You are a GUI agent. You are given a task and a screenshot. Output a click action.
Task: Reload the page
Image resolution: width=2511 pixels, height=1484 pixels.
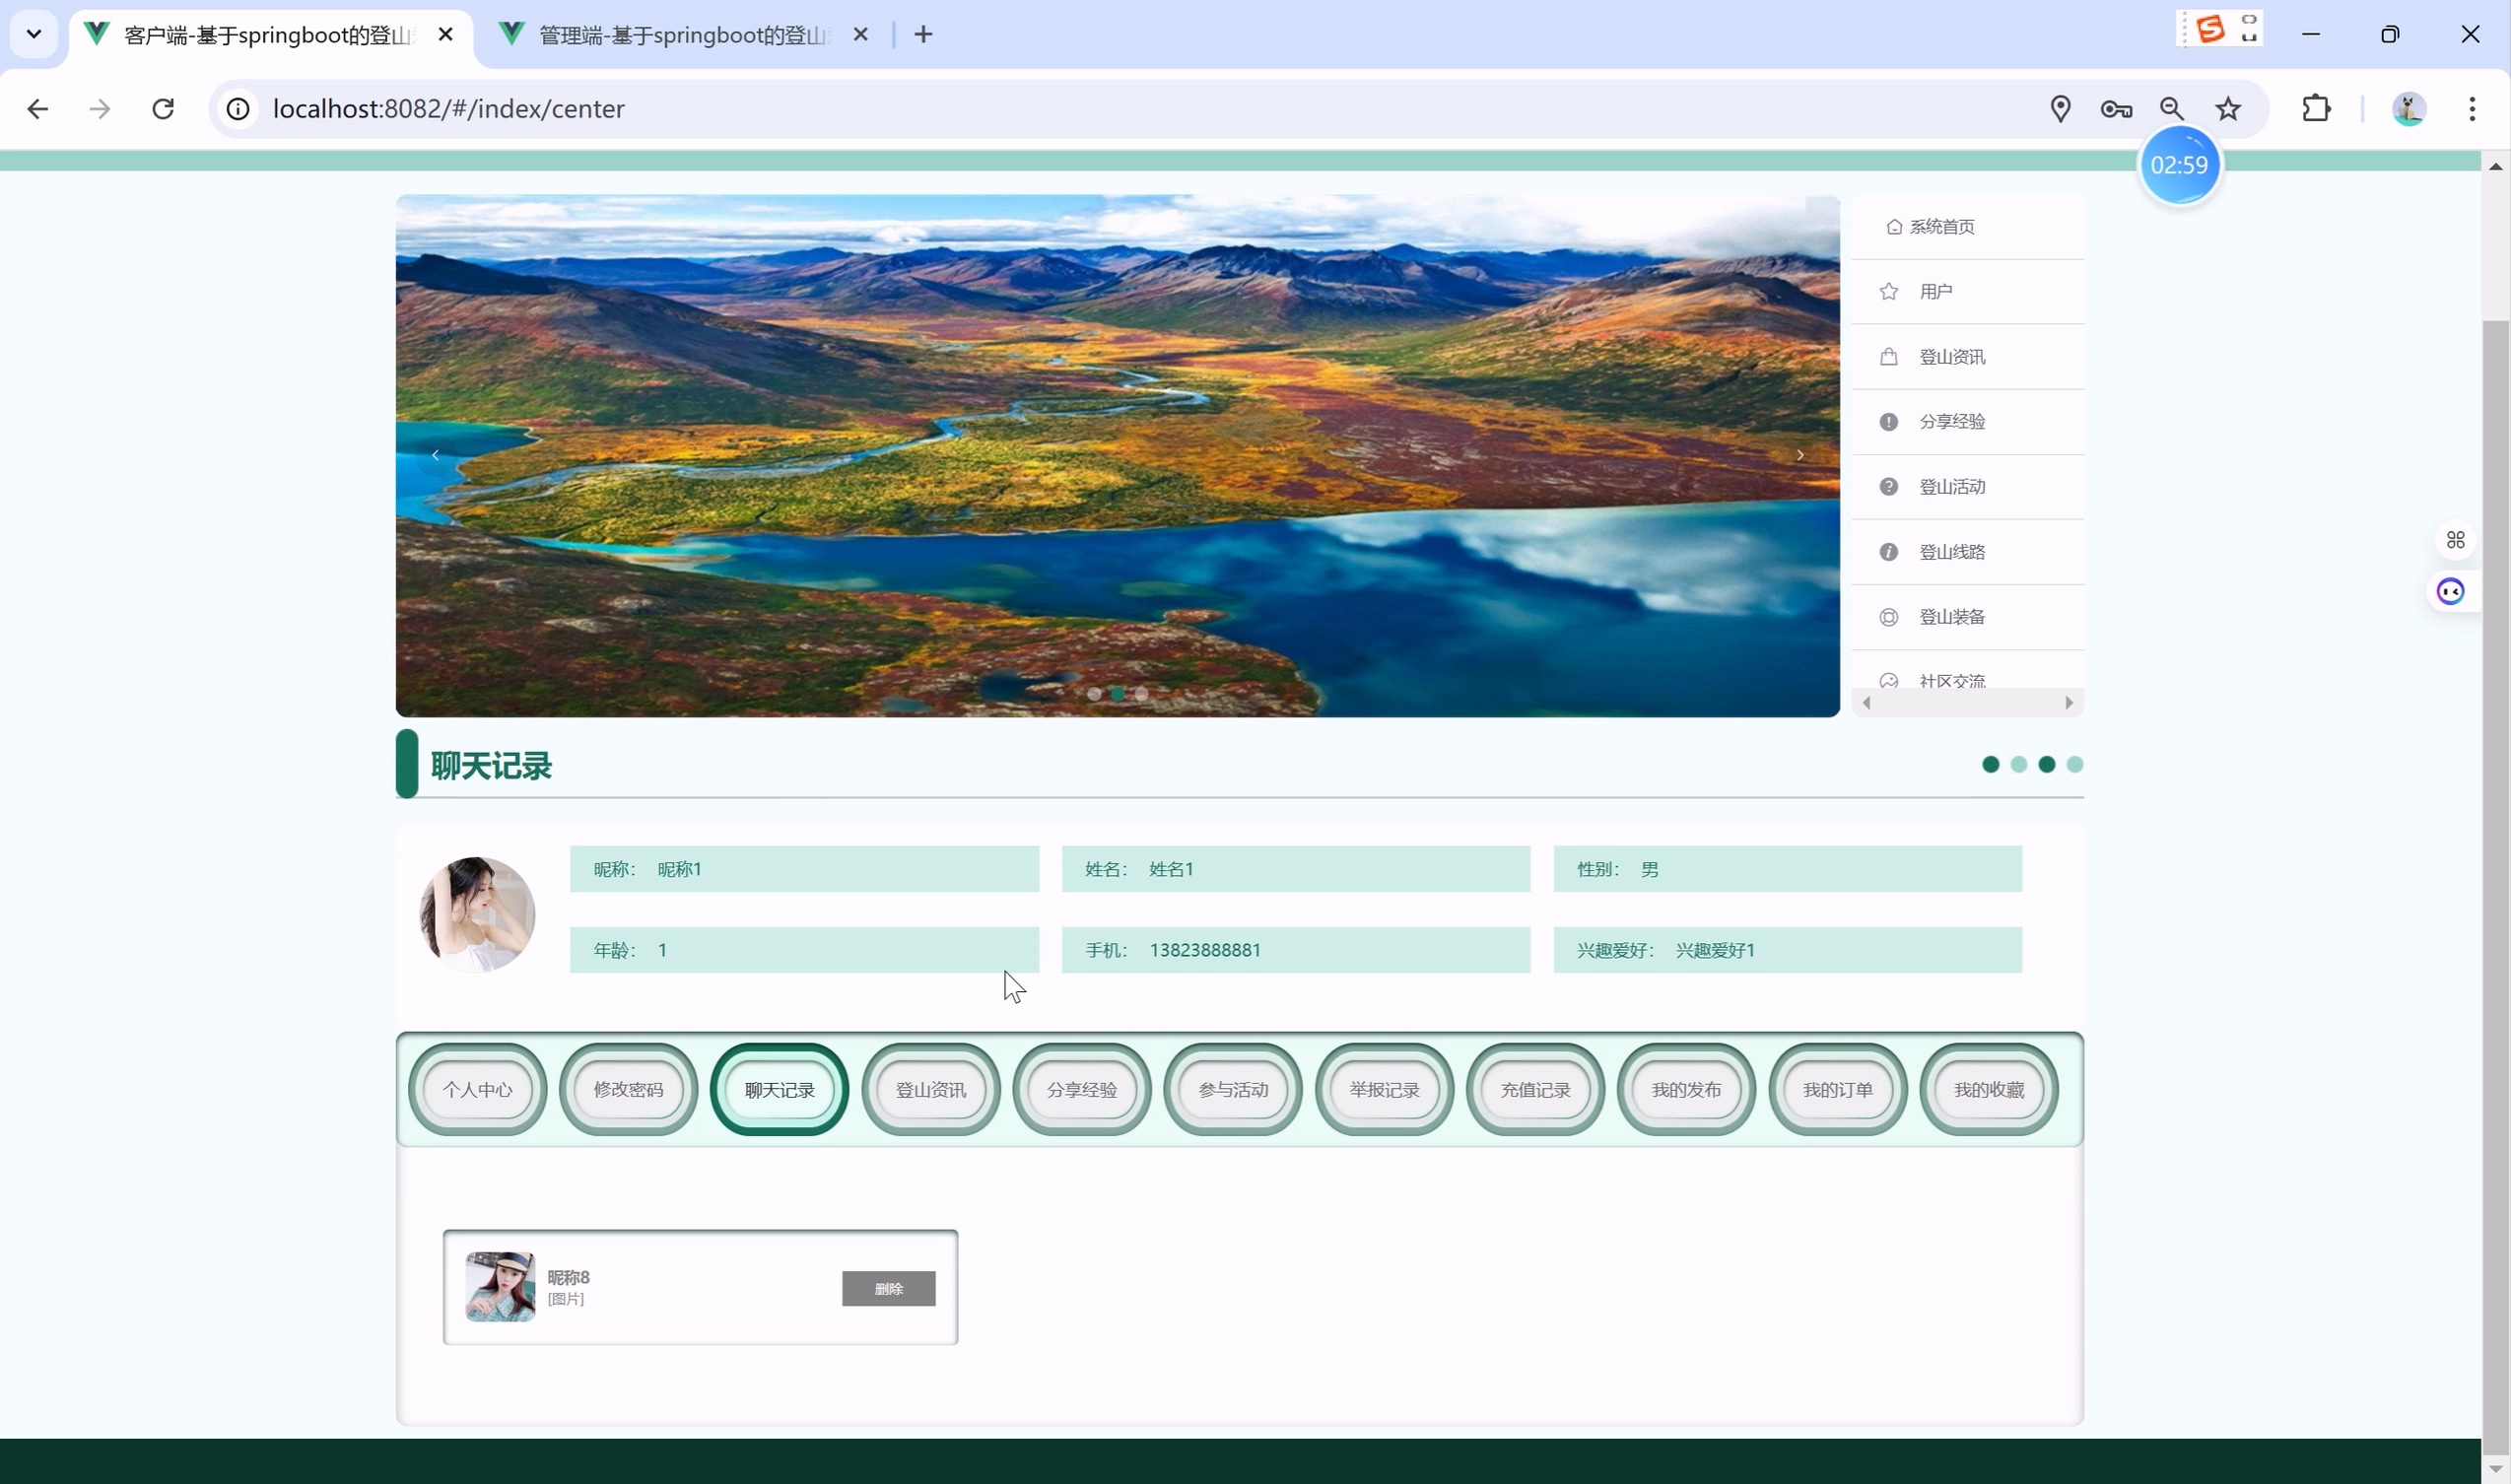(x=163, y=109)
